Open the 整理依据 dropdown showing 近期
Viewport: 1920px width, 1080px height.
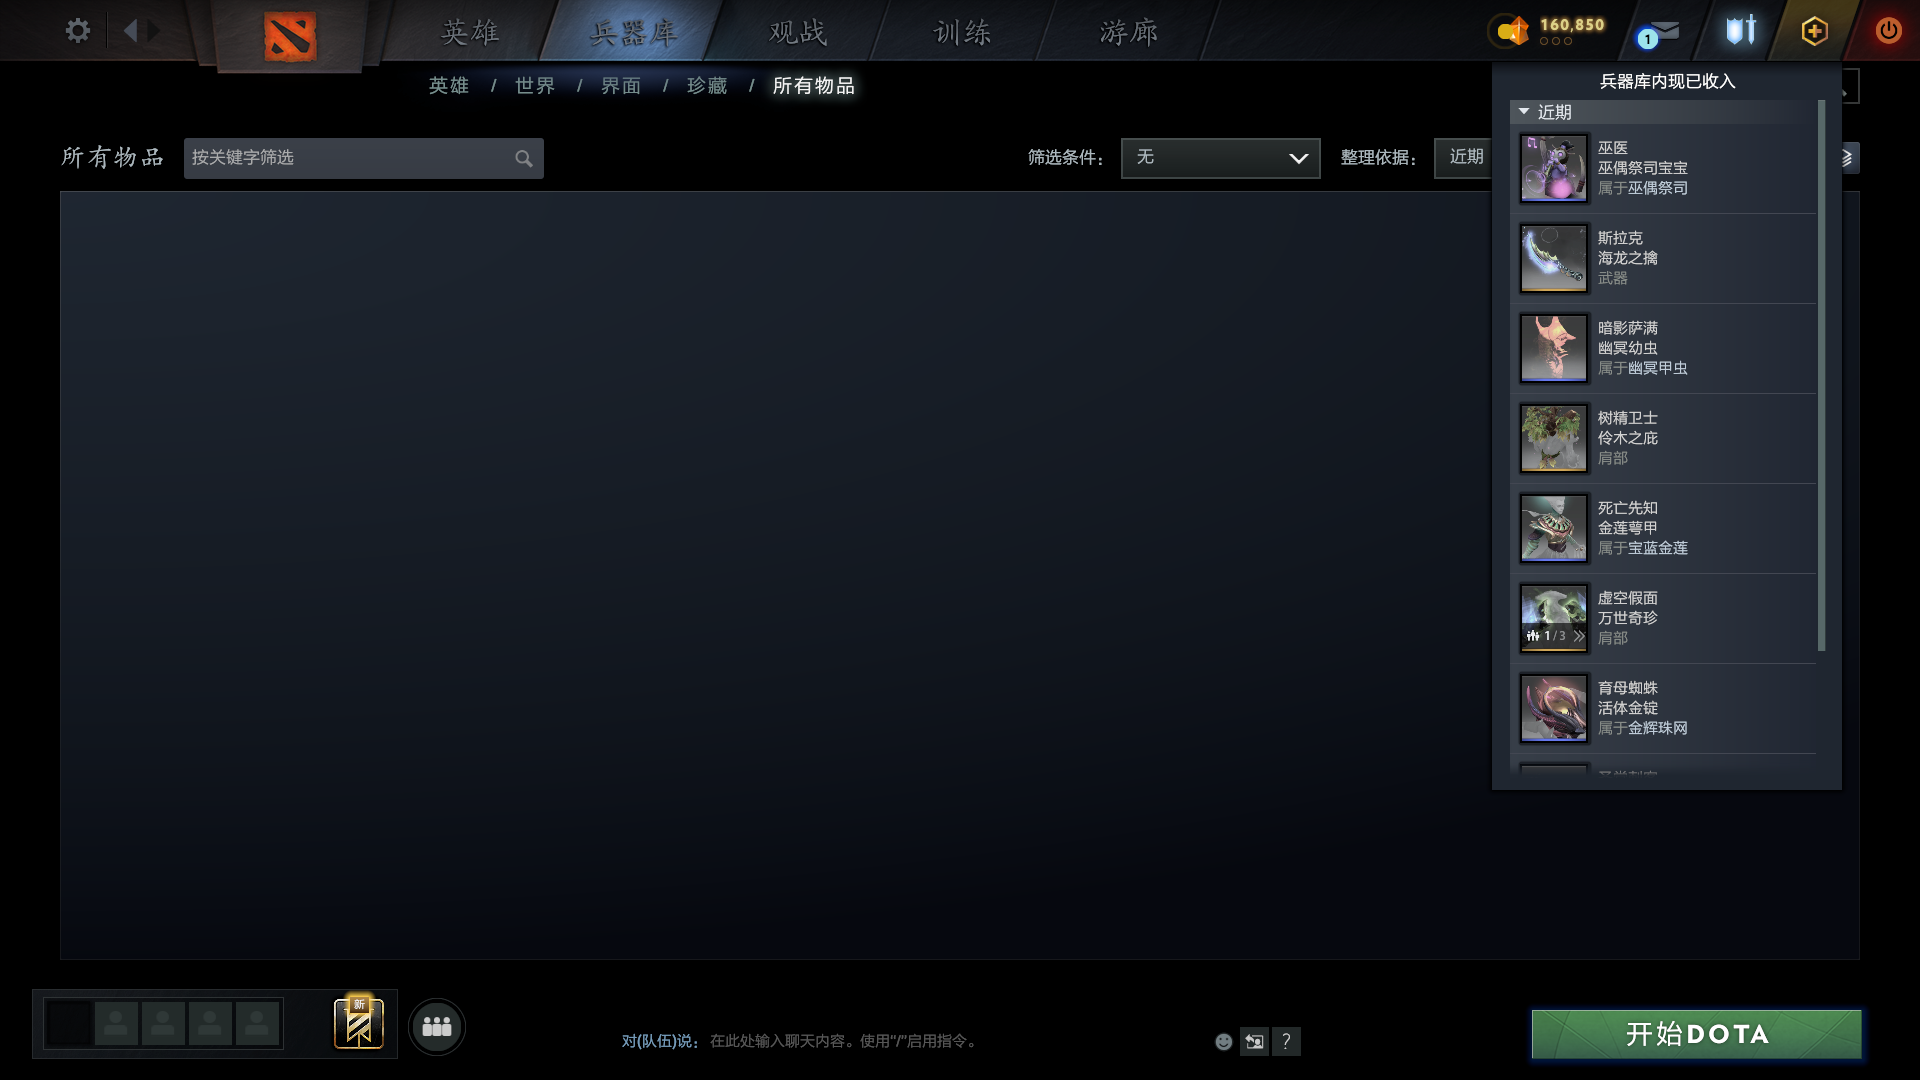pyautogui.click(x=1463, y=158)
